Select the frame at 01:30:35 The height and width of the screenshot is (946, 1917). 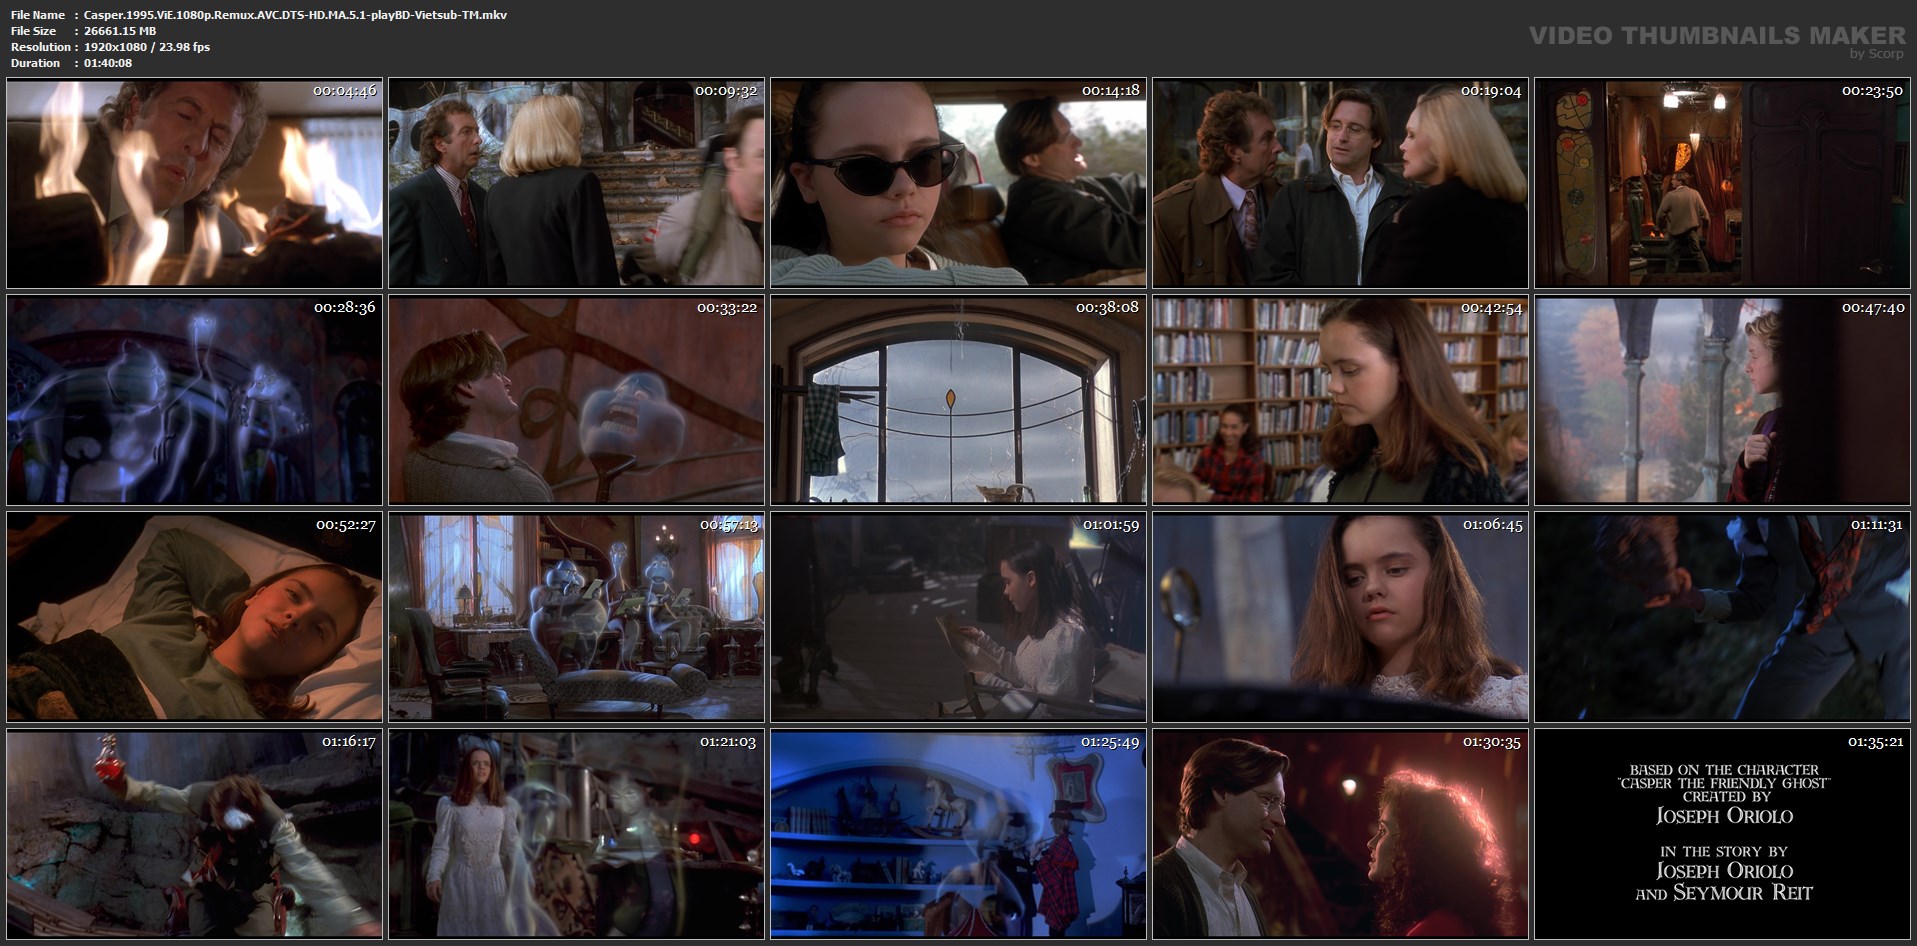(1340, 834)
